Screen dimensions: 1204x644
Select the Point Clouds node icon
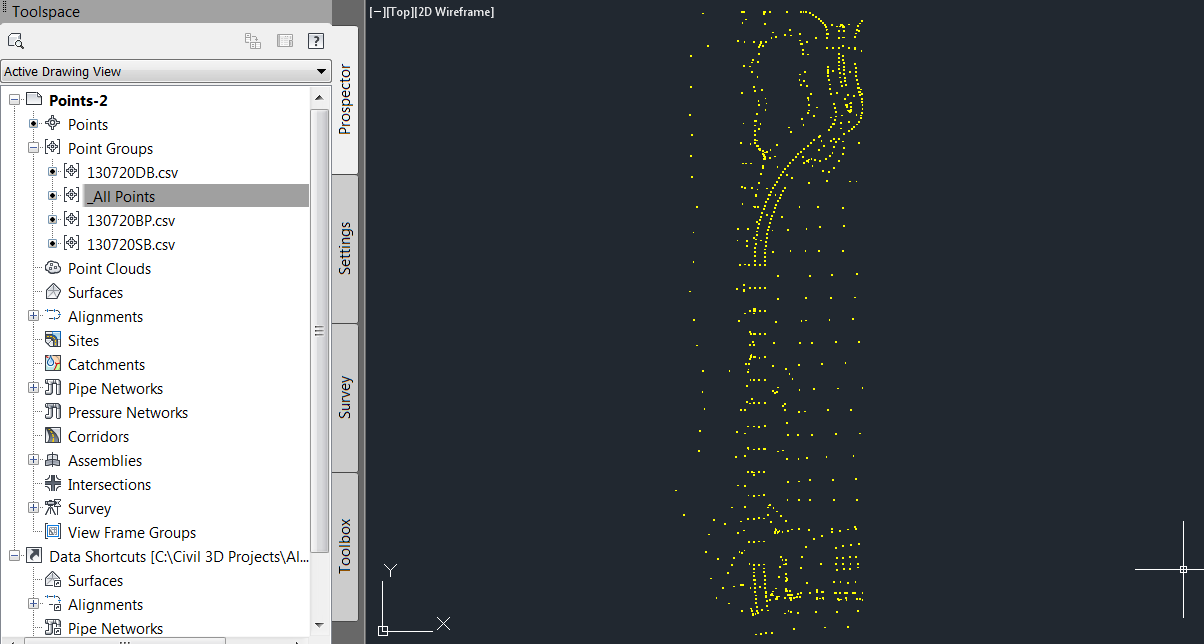point(54,268)
